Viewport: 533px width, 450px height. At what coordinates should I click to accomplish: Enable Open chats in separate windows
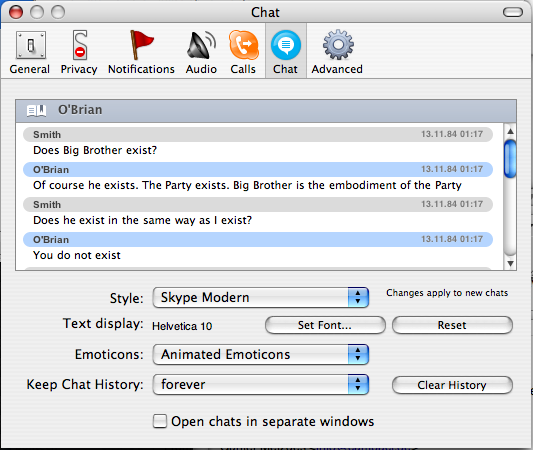pyautogui.click(x=160, y=421)
